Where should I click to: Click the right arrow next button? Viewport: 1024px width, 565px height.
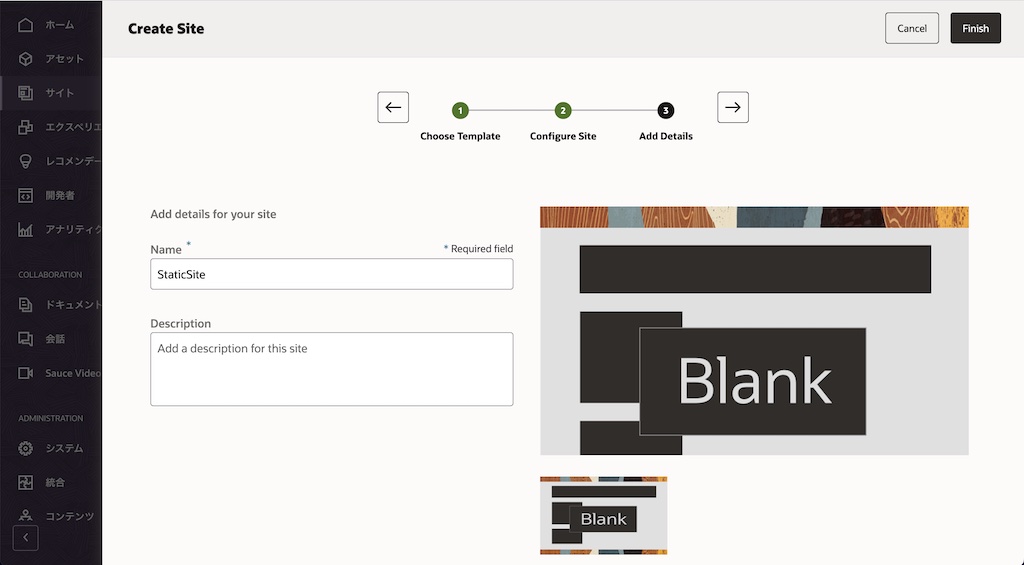(733, 107)
